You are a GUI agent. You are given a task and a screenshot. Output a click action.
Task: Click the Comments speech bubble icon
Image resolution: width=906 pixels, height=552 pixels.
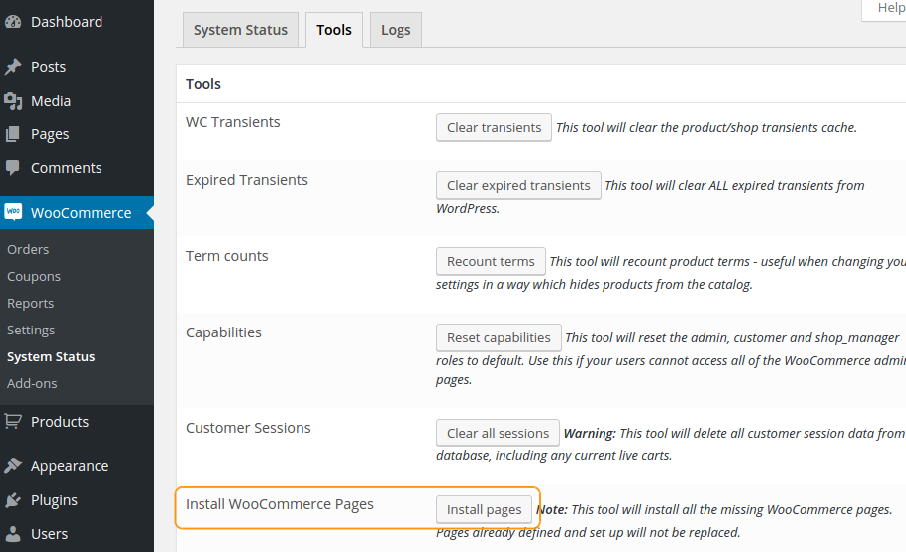[13, 168]
